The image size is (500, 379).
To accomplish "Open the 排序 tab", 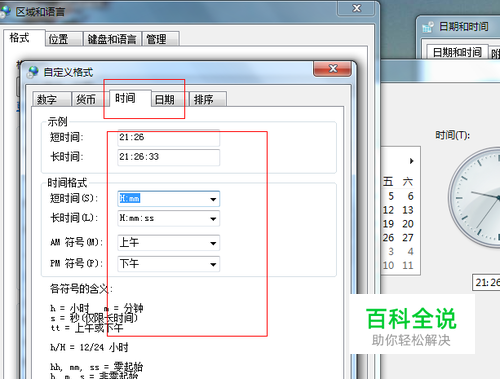I will pos(208,99).
